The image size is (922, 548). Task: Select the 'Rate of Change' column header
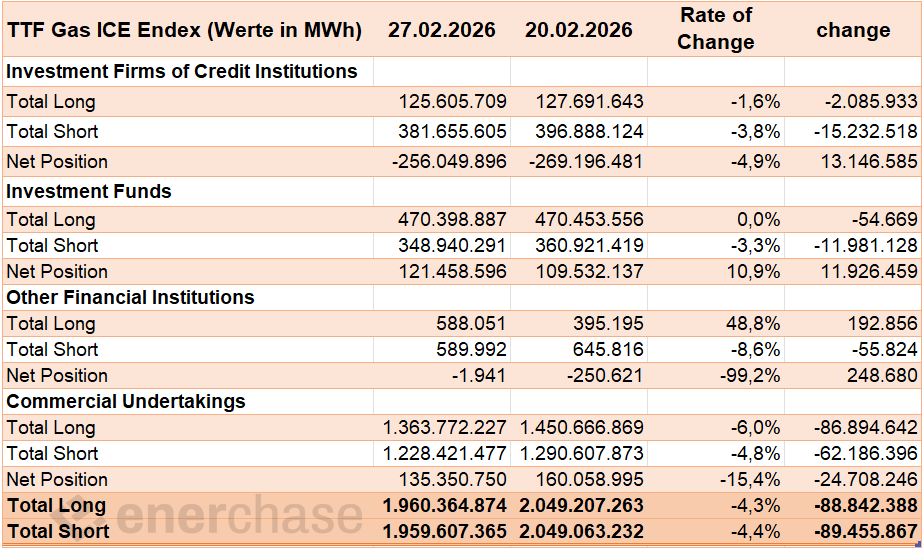716,29
